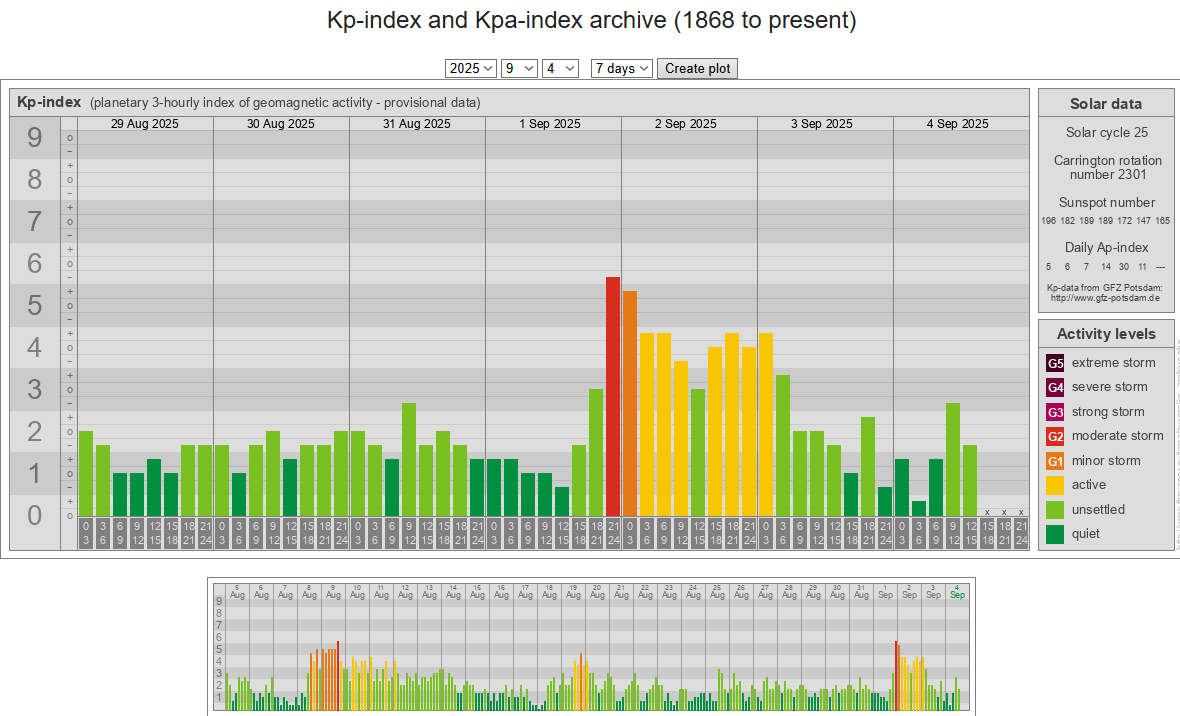Open the day dropdown showing 4
The image size is (1180, 716).
click(x=560, y=68)
